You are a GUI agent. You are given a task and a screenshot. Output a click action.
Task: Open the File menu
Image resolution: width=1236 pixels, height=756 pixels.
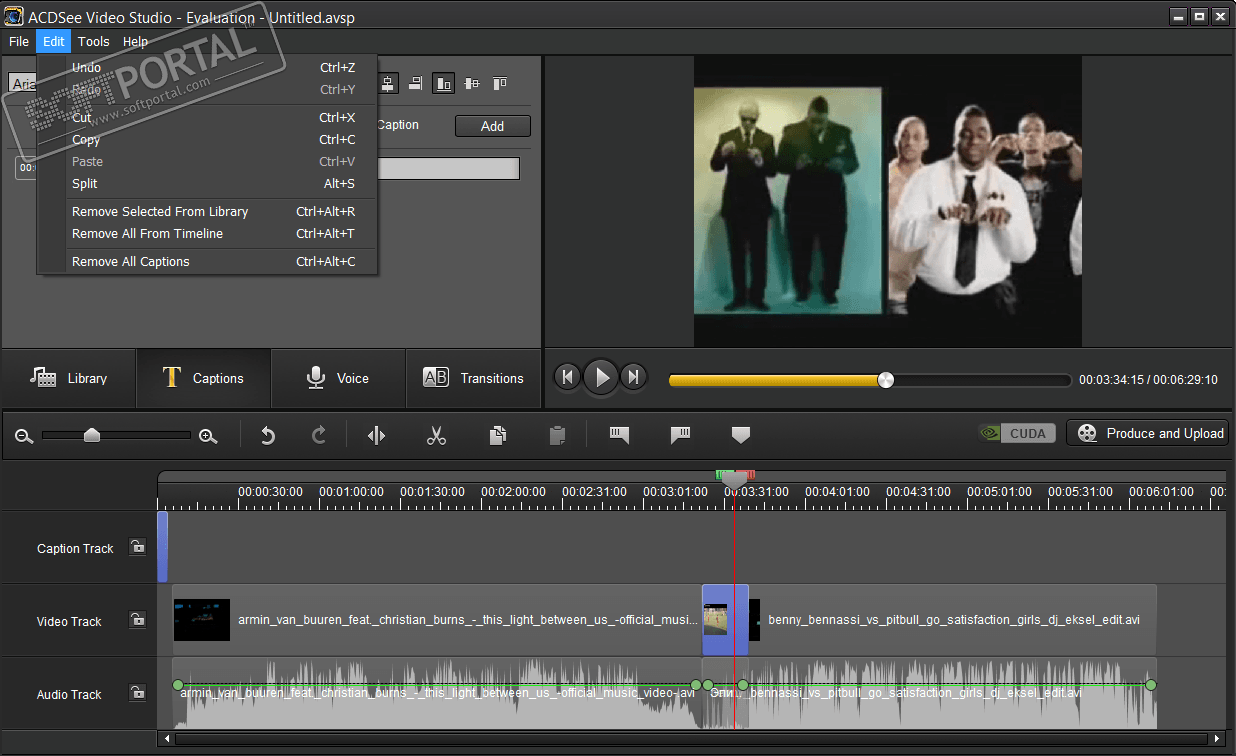pyautogui.click(x=19, y=41)
